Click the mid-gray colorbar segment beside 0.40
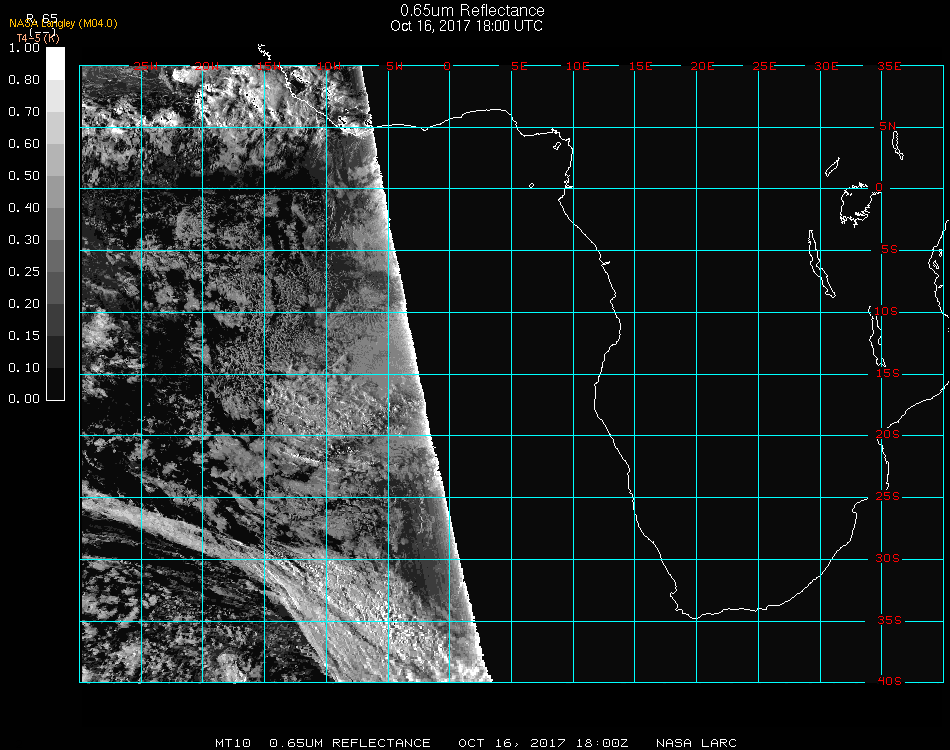The width and height of the screenshot is (950, 750). tap(55, 224)
